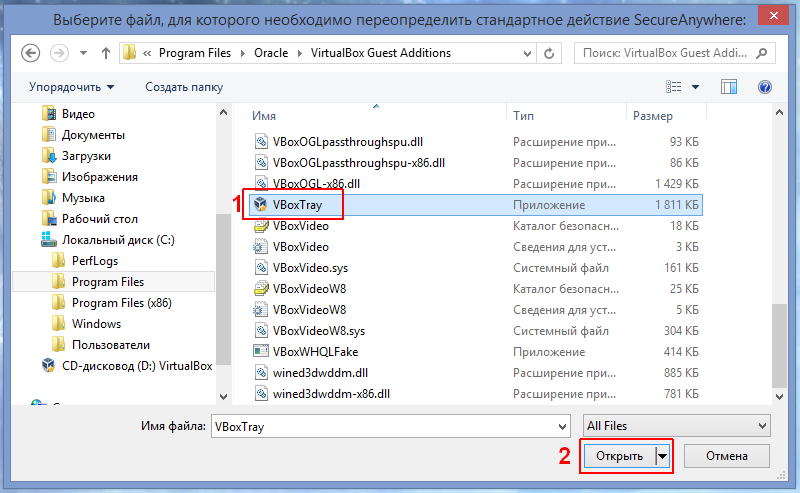The width and height of the screenshot is (800, 493).
Task: Click the VirtualBox Guest Additions breadcrumb
Action: [381, 53]
